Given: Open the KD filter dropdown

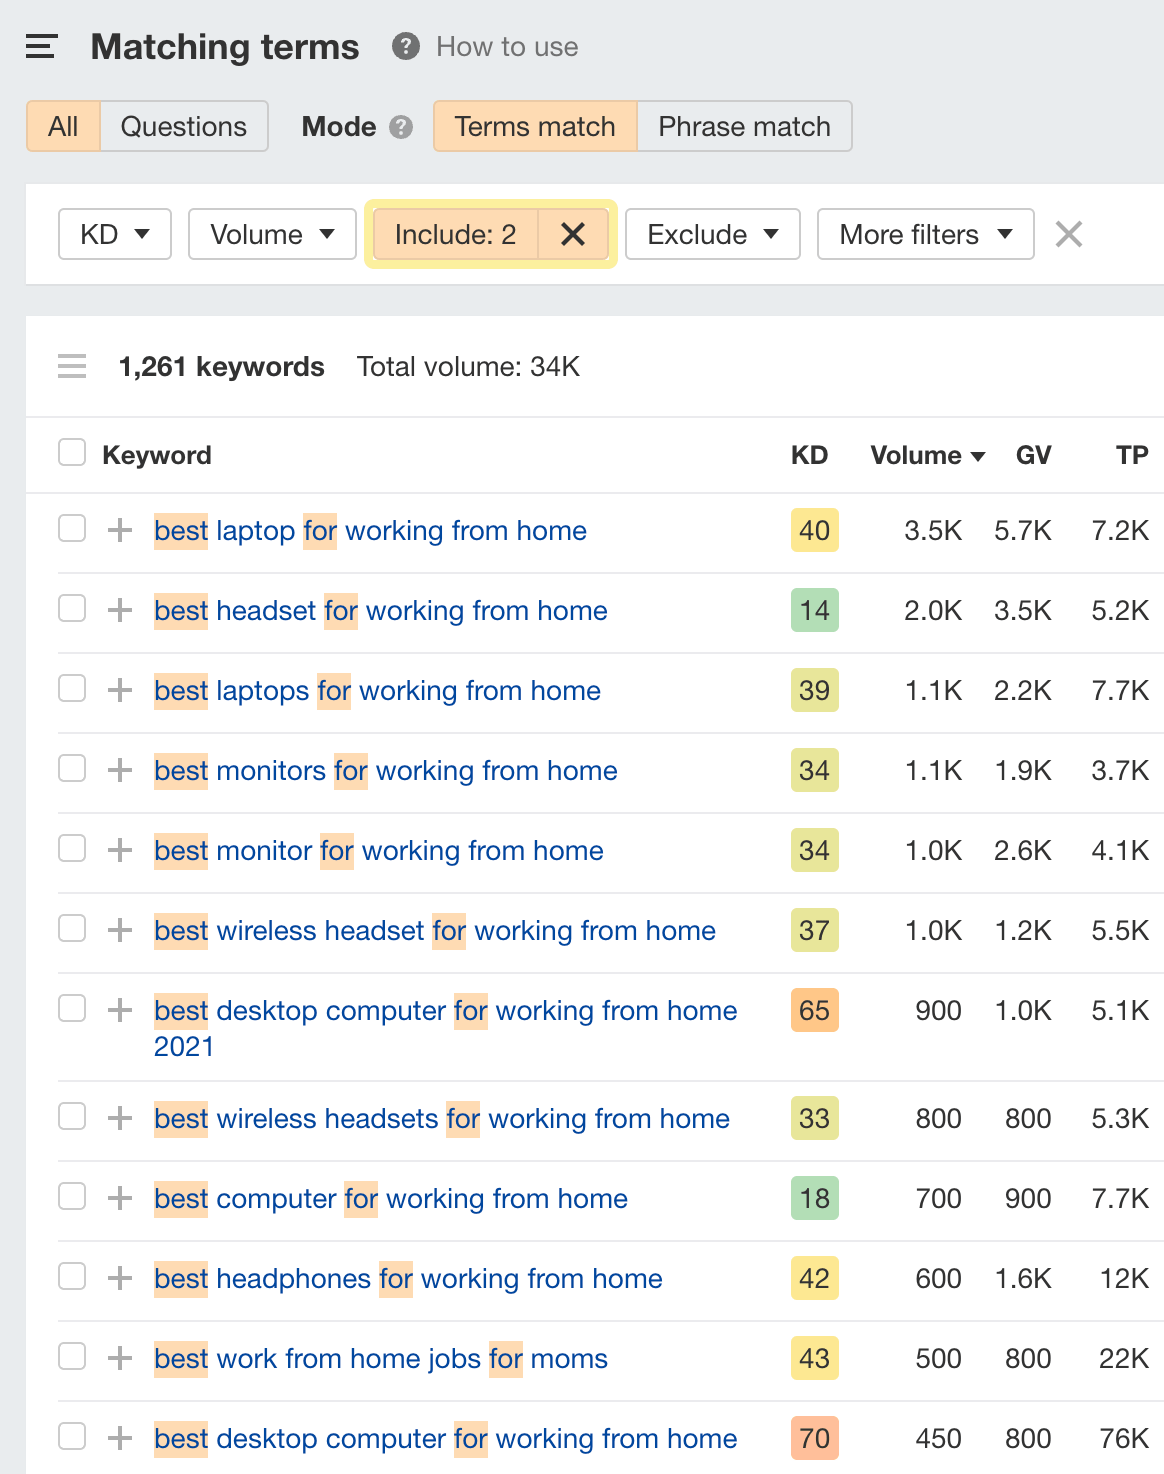Looking at the screenshot, I should (114, 234).
